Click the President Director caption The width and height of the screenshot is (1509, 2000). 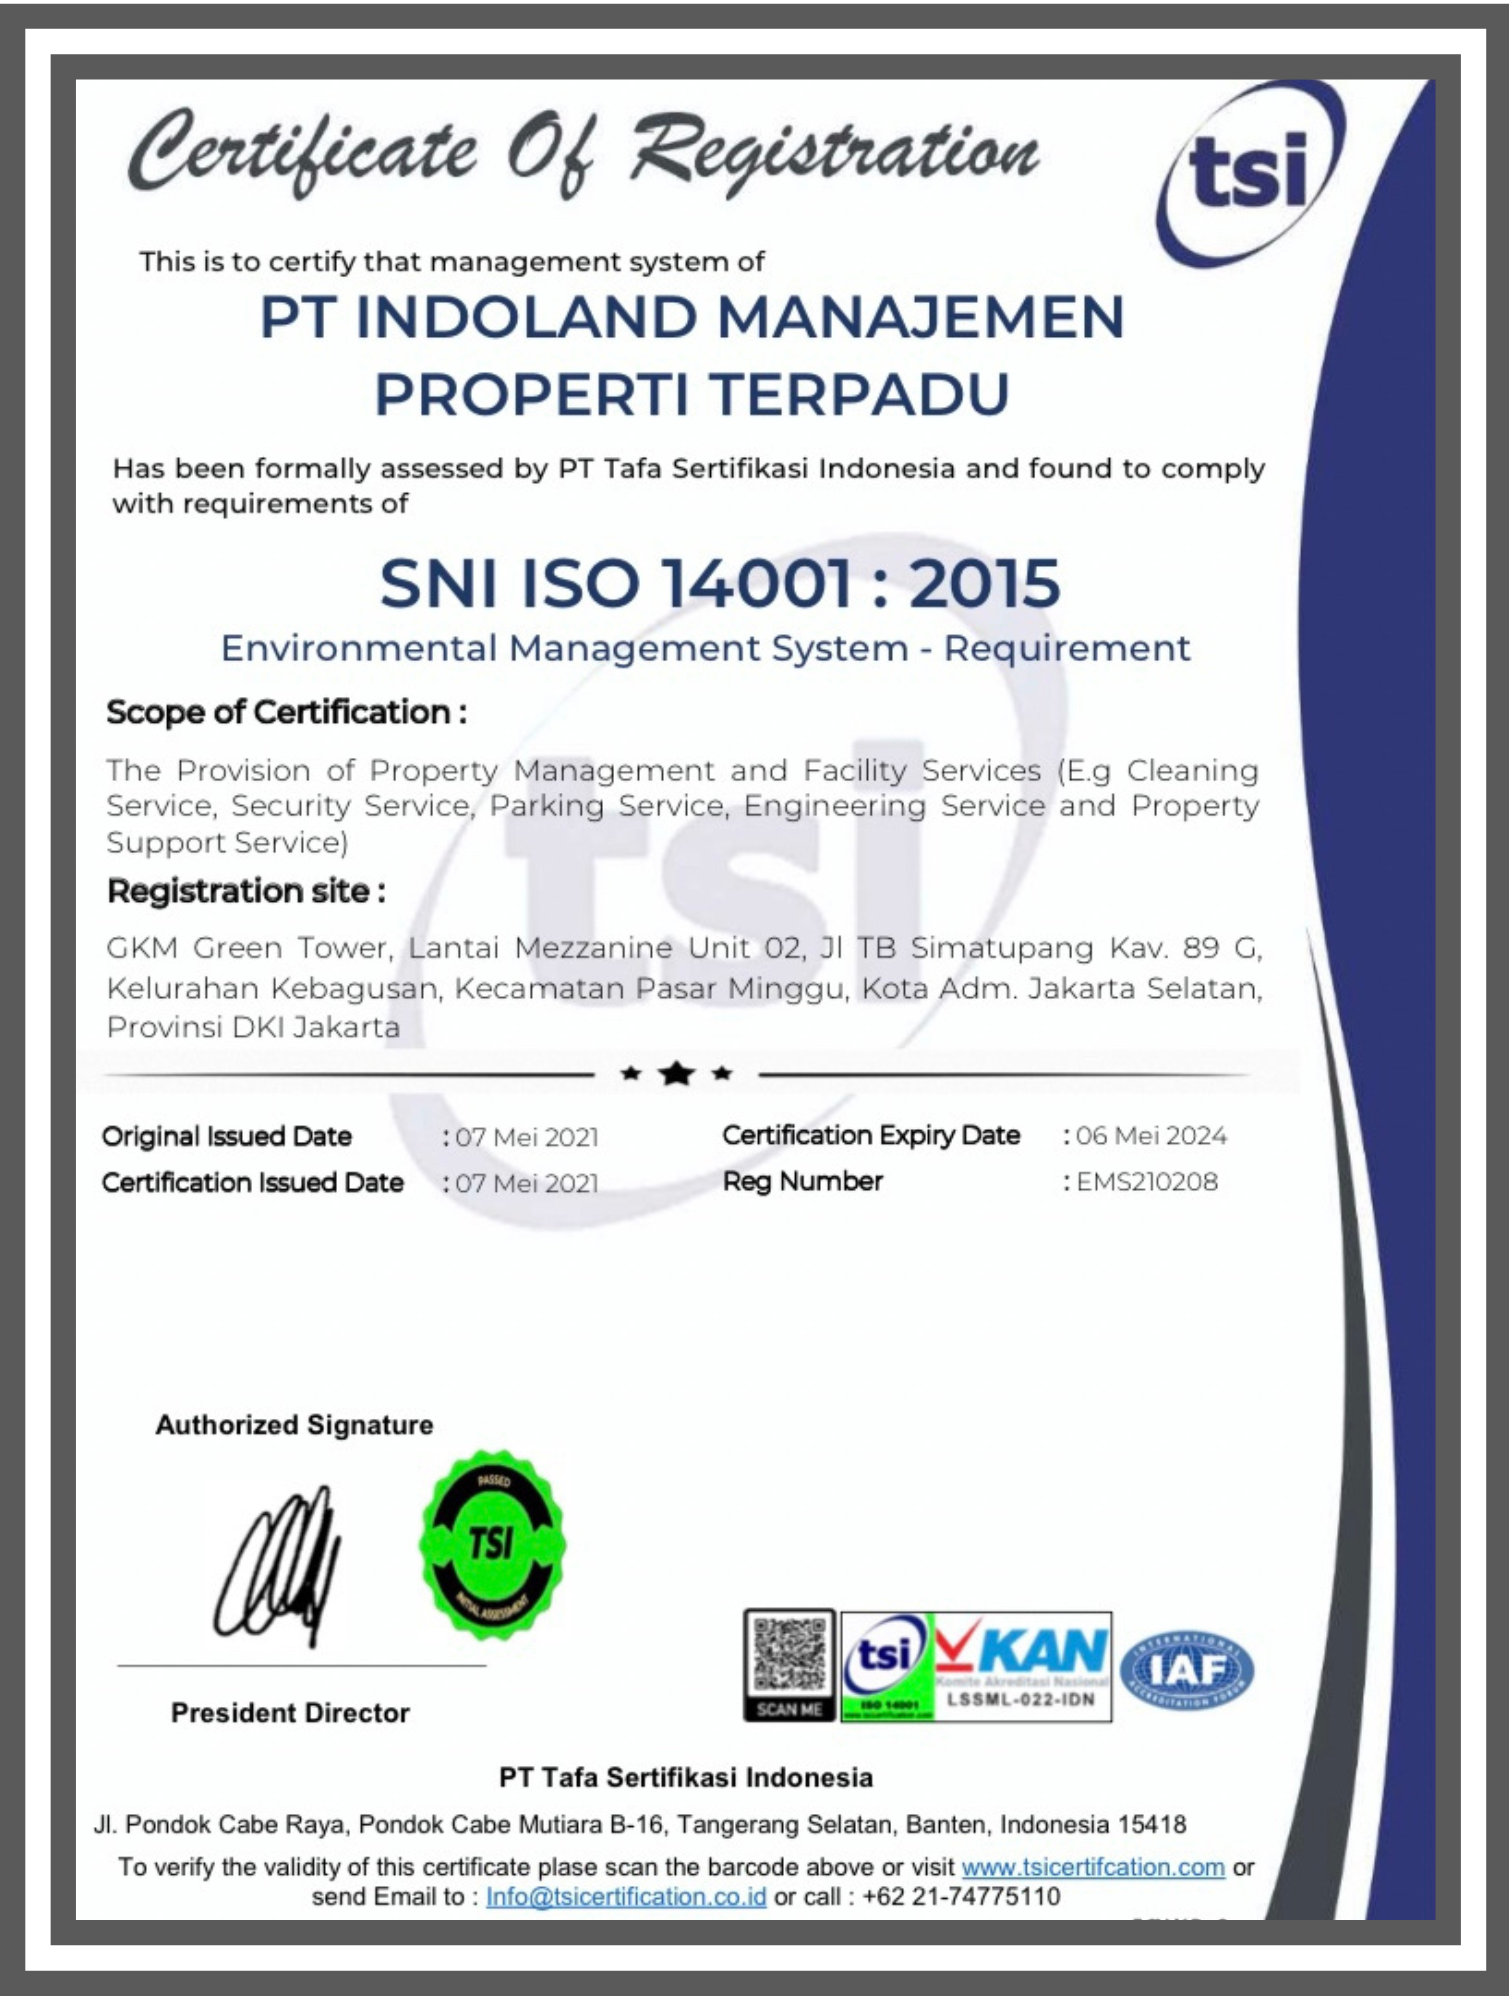click(x=290, y=1713)
